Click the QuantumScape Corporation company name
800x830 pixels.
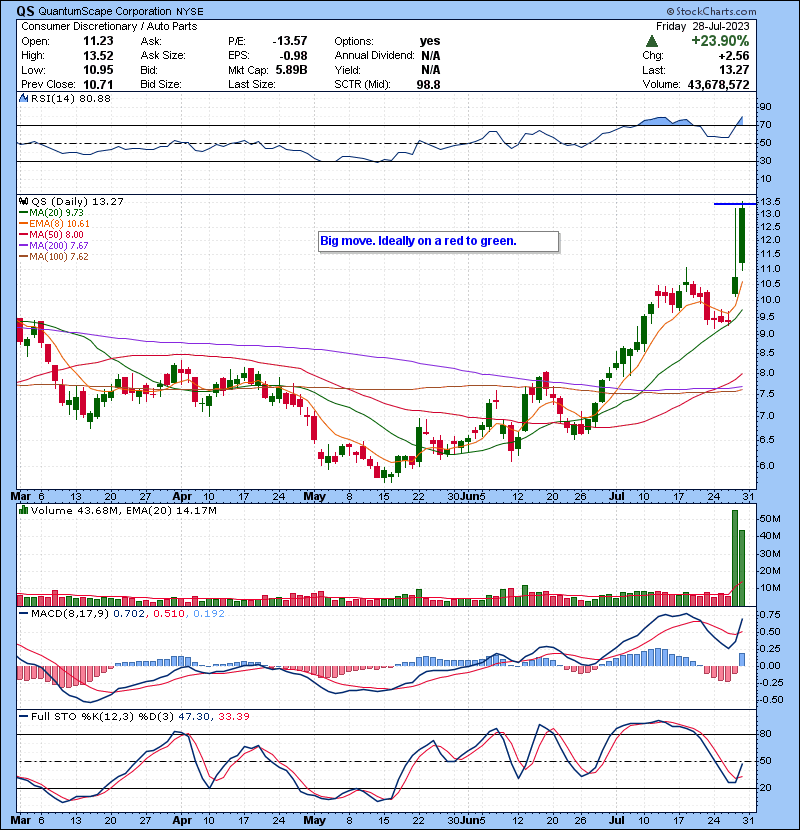pos(104,11)
